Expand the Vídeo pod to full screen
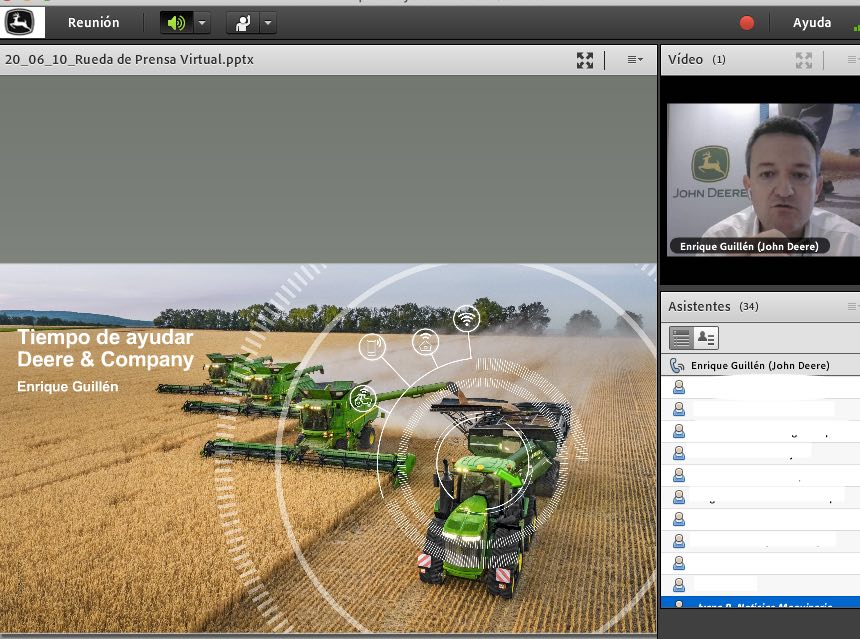Image resolution: width=860 pixels, height=639 pixels. 803,60
